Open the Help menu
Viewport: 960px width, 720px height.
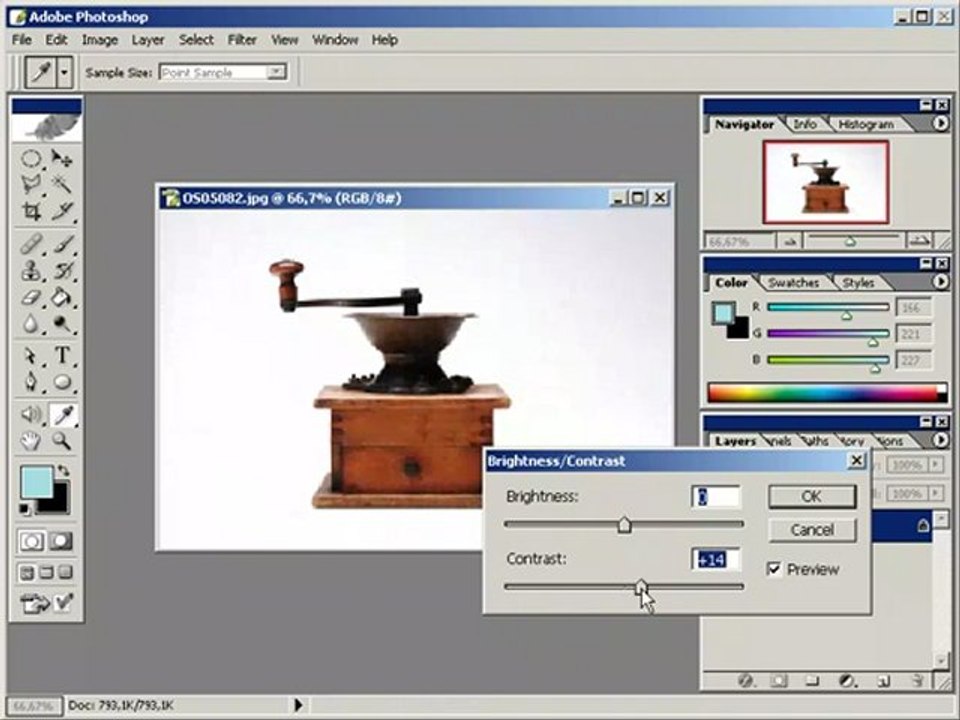(384, 40)
